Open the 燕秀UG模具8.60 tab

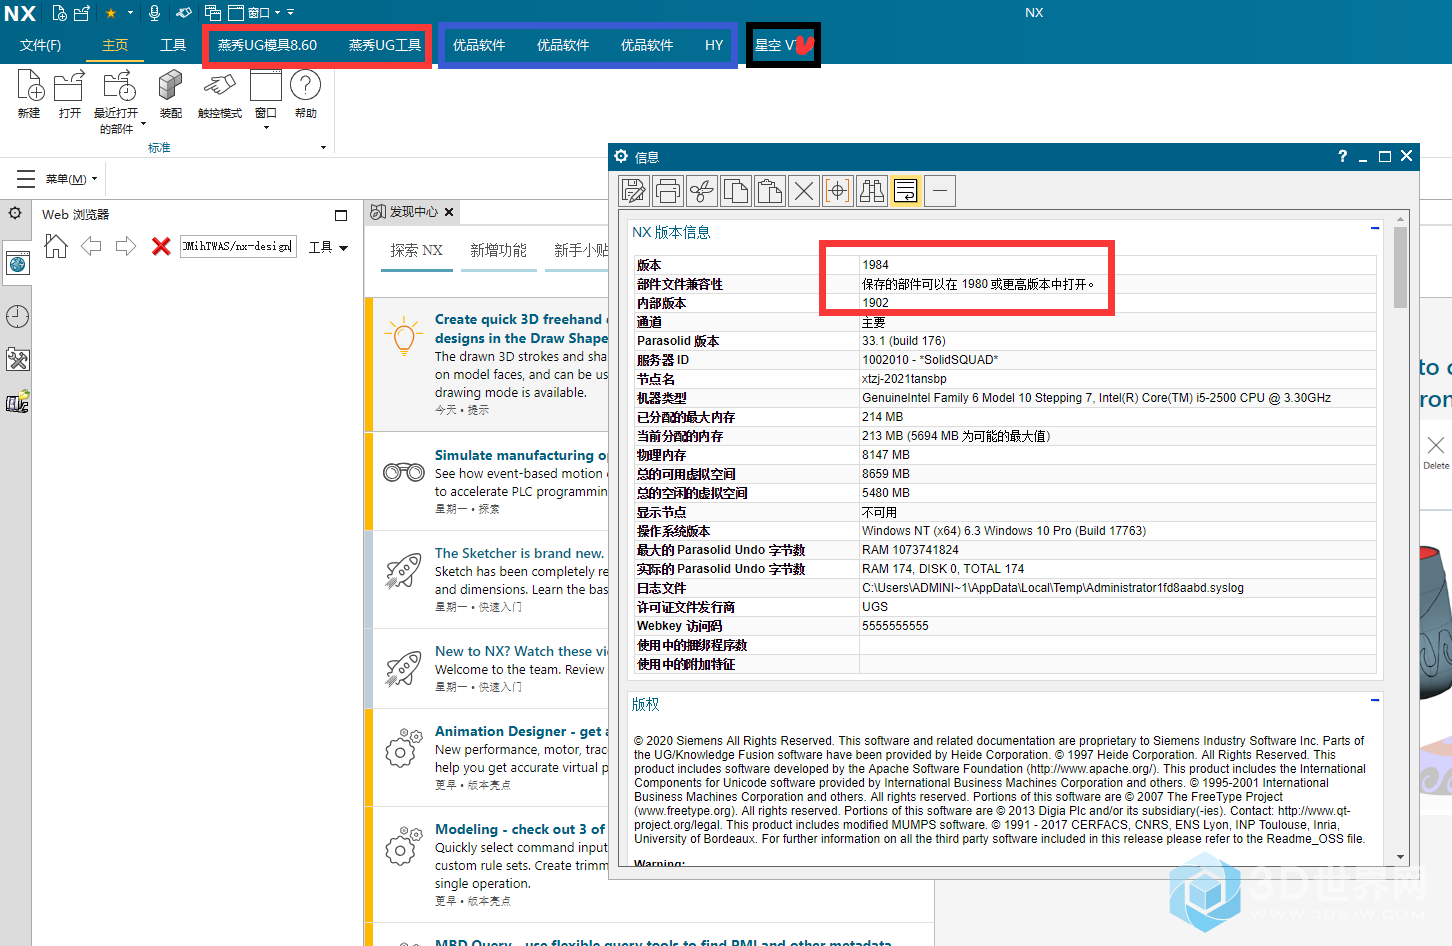(267, 45)
